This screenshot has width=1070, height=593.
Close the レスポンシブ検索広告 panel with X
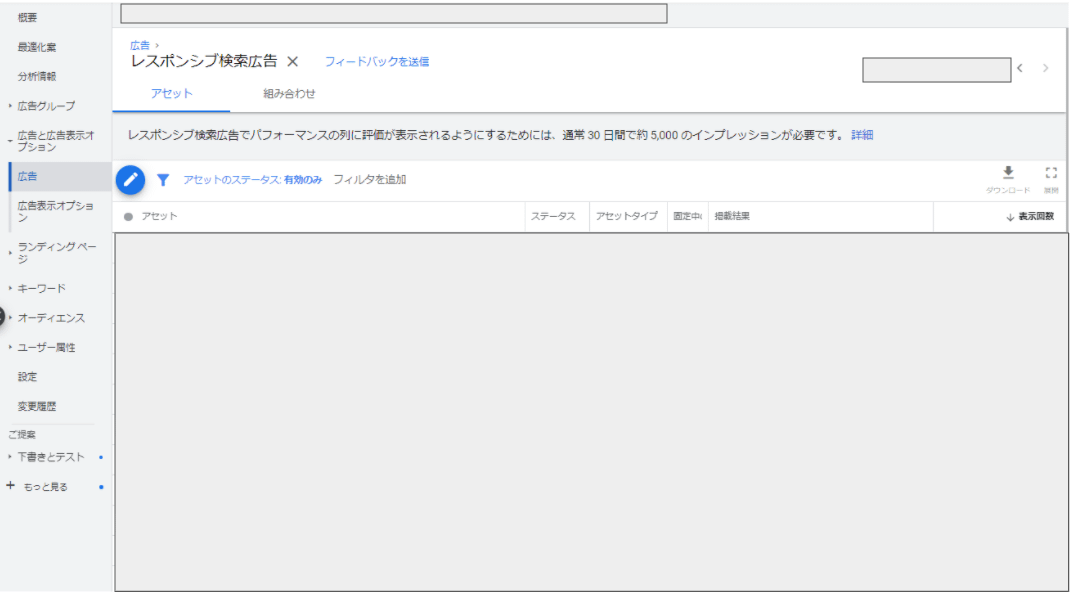click(x=293, y=62)
